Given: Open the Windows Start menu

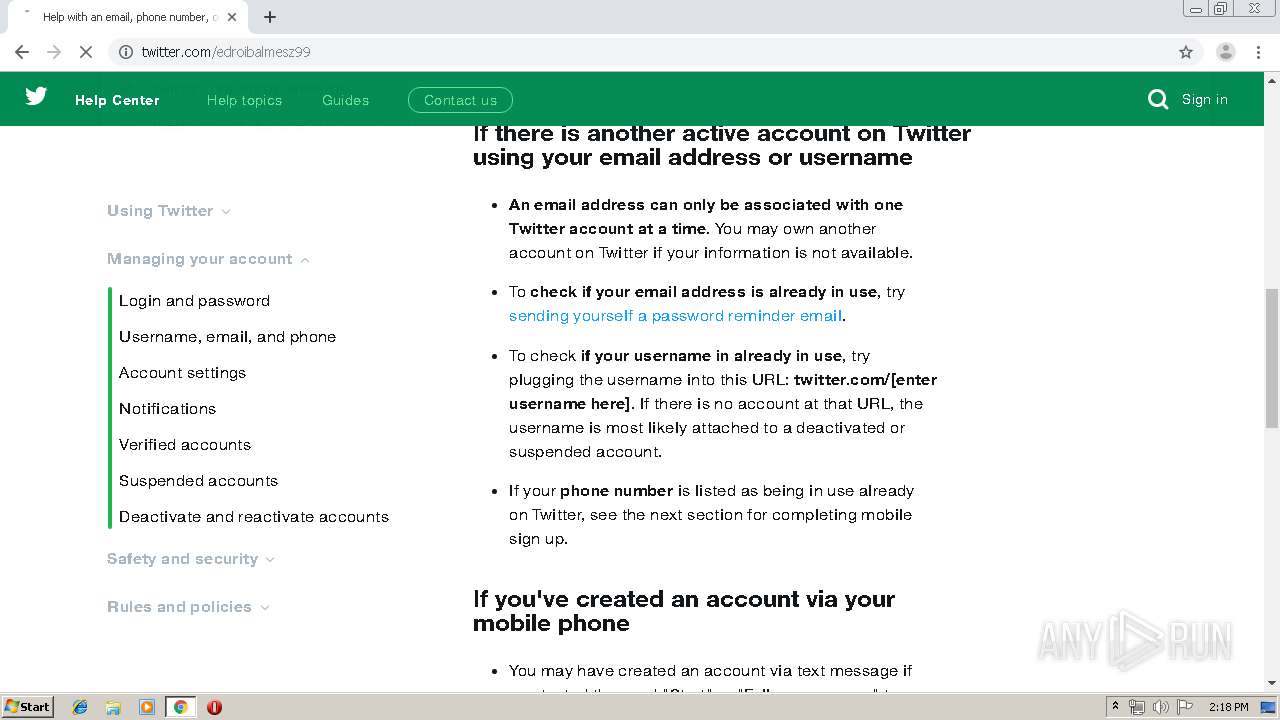Looking at the screenshot, I should click(27, 707).
